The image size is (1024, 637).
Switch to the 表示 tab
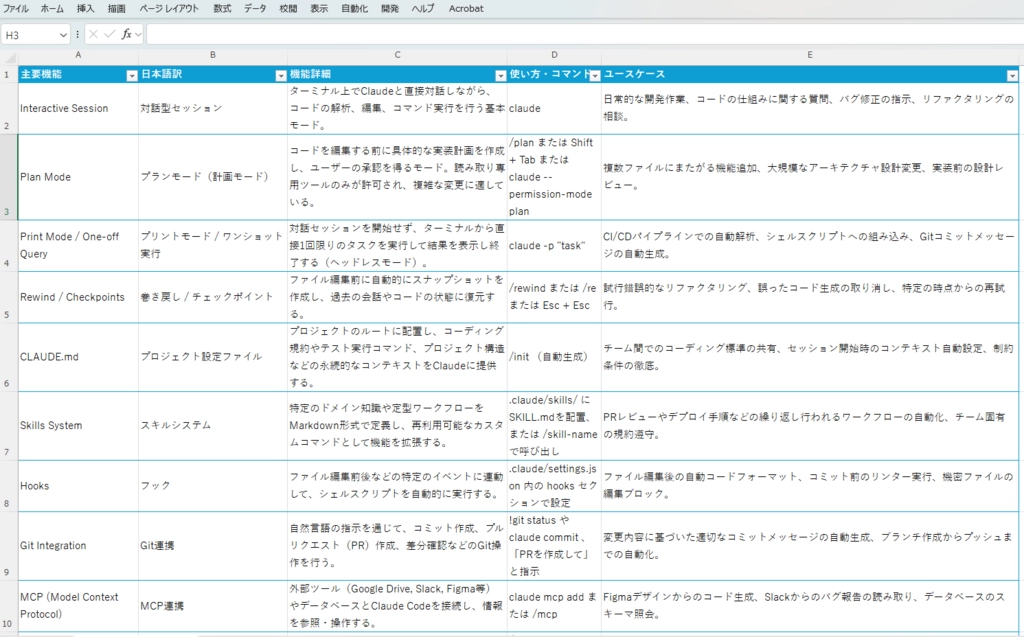click(x=319, y=8)
